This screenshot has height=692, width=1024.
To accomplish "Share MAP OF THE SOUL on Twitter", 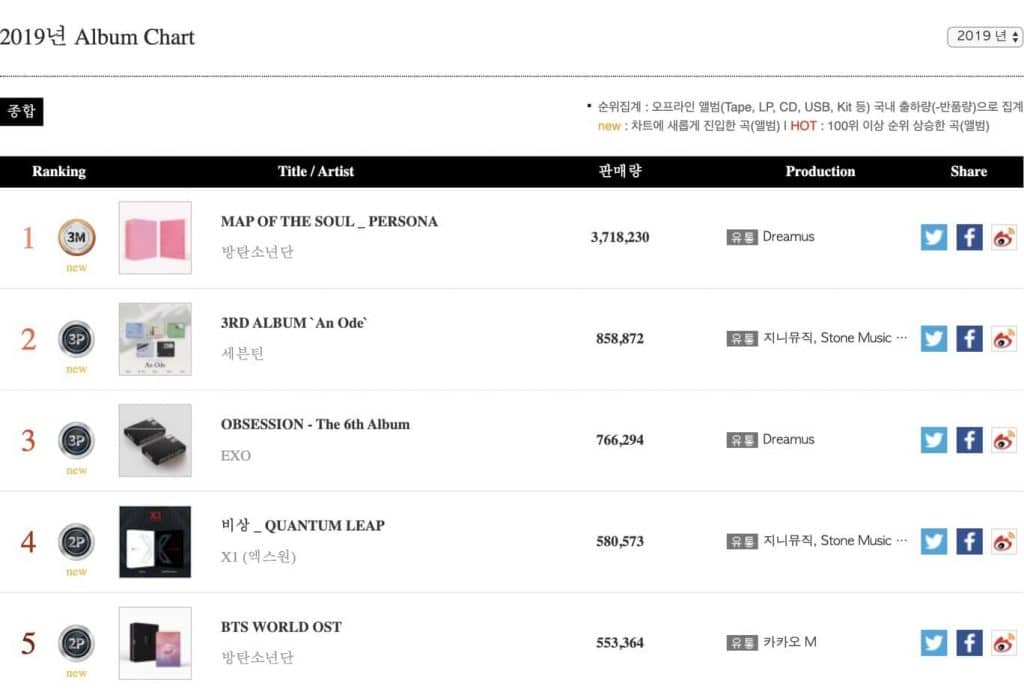I will click(x=934, y=237).
